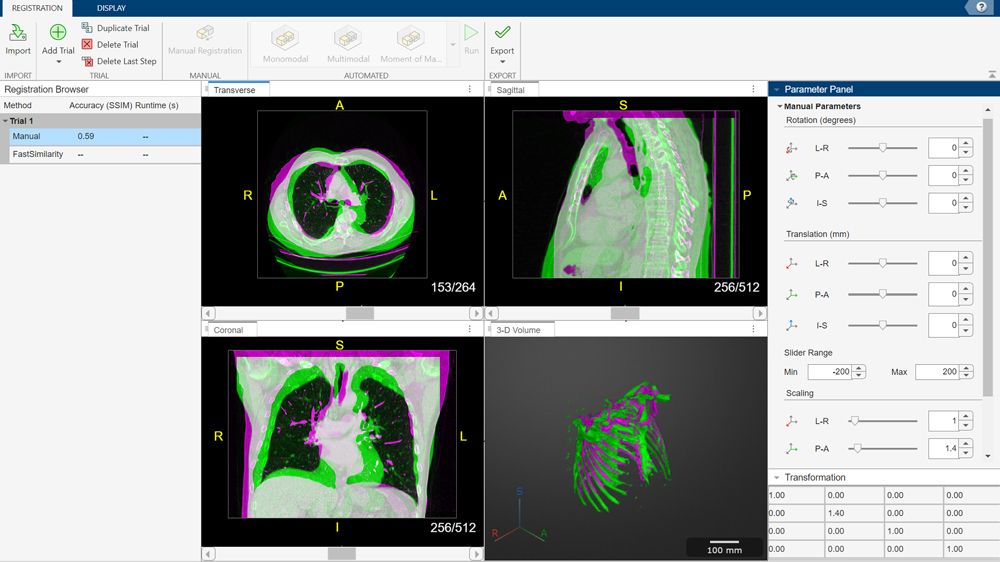Collapse the Manual Parameters section
The image size is (1000, 562).
tap(779, 106)
